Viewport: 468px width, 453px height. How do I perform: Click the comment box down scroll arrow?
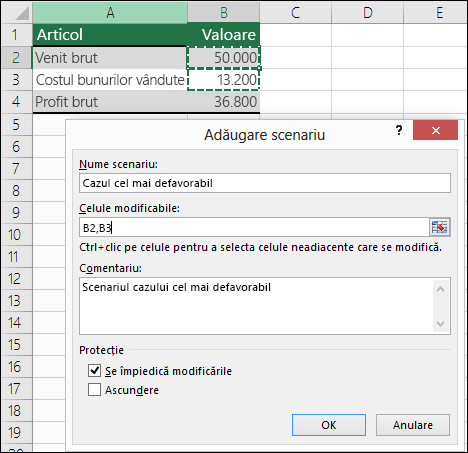click(x=441, y=323)
